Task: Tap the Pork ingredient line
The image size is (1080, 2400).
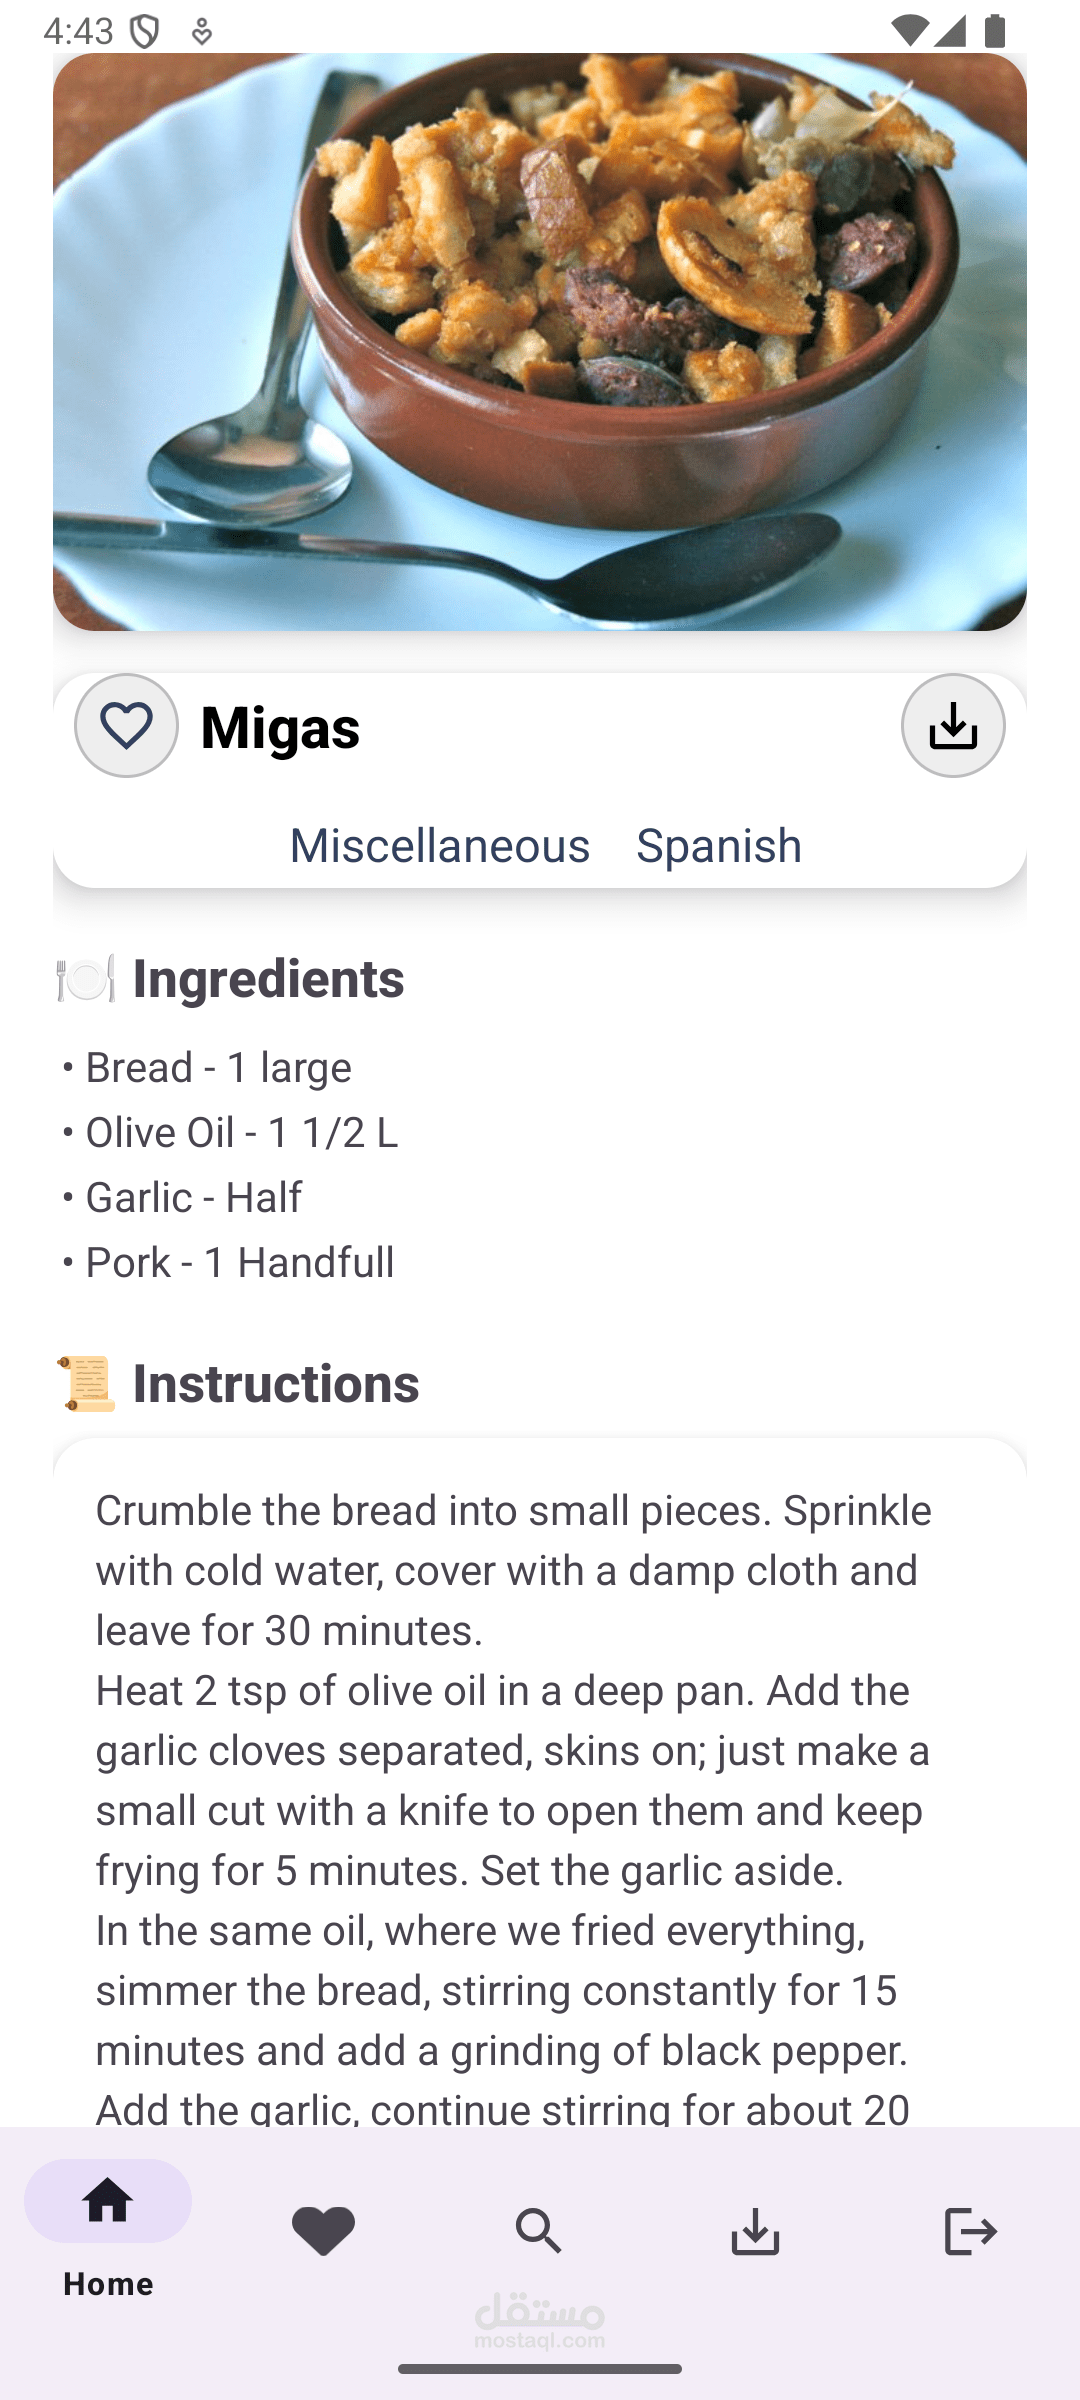Action: (x=239, y=1262)
